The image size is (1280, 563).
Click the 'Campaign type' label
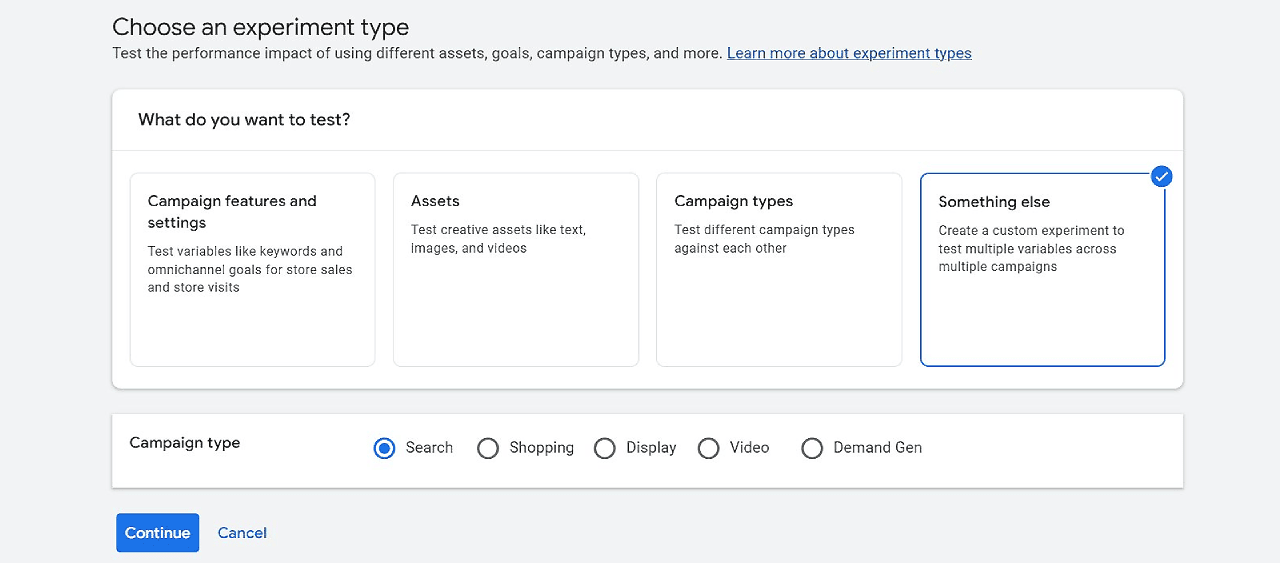coord(185,443)
